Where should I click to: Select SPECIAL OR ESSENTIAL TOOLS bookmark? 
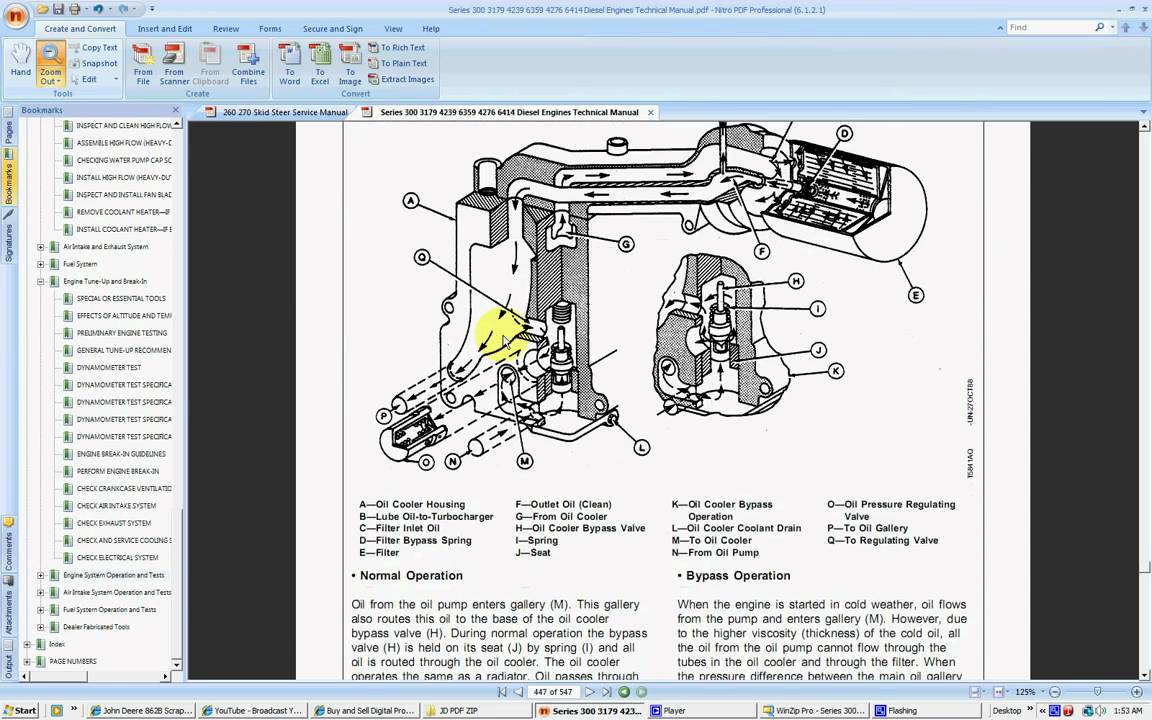click(121, 298)
